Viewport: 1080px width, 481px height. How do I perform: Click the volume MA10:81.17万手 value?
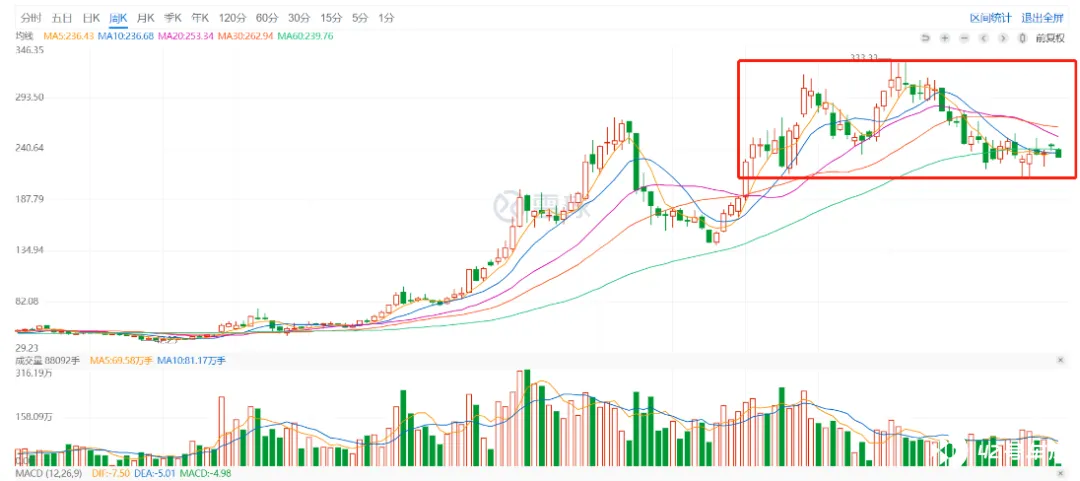[x=192, y=360]
